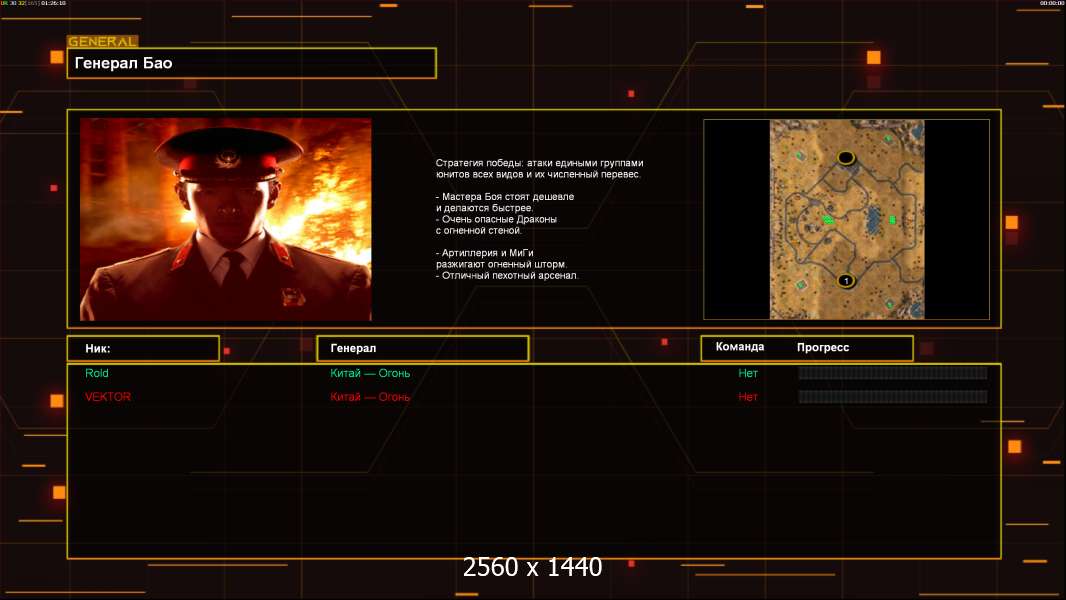Click the green "Нет" team value for Rold

point(748,373)
